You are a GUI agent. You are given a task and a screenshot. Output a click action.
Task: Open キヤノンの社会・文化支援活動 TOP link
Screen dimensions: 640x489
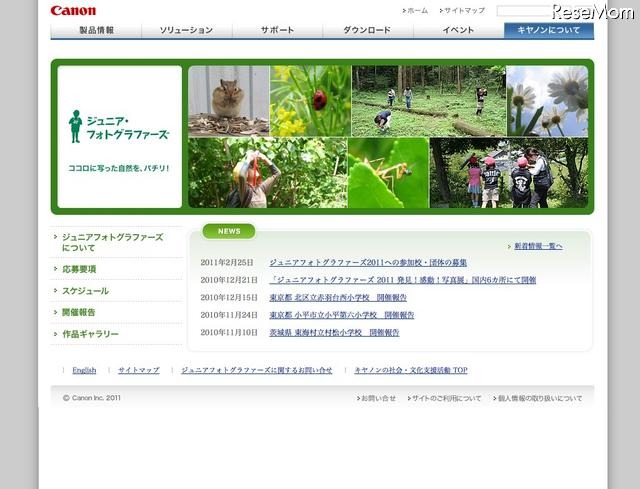[411, 370]
